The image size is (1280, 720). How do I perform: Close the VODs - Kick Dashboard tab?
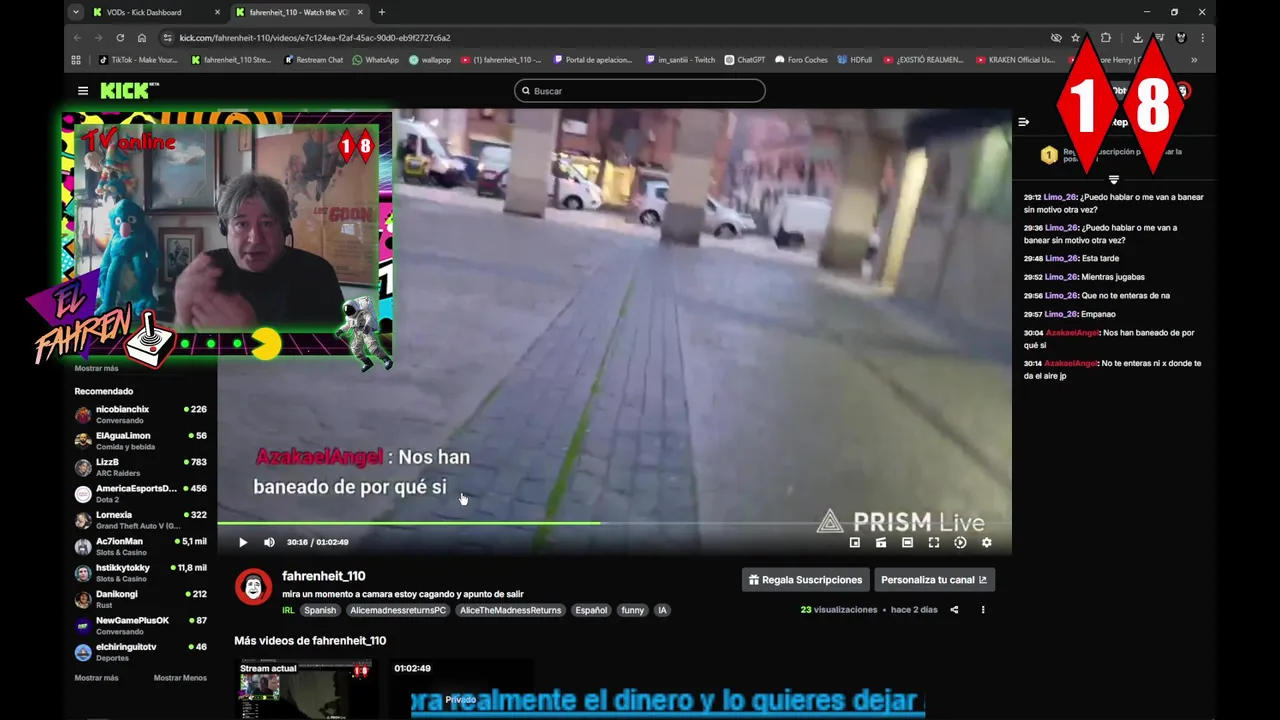[218, 12]
